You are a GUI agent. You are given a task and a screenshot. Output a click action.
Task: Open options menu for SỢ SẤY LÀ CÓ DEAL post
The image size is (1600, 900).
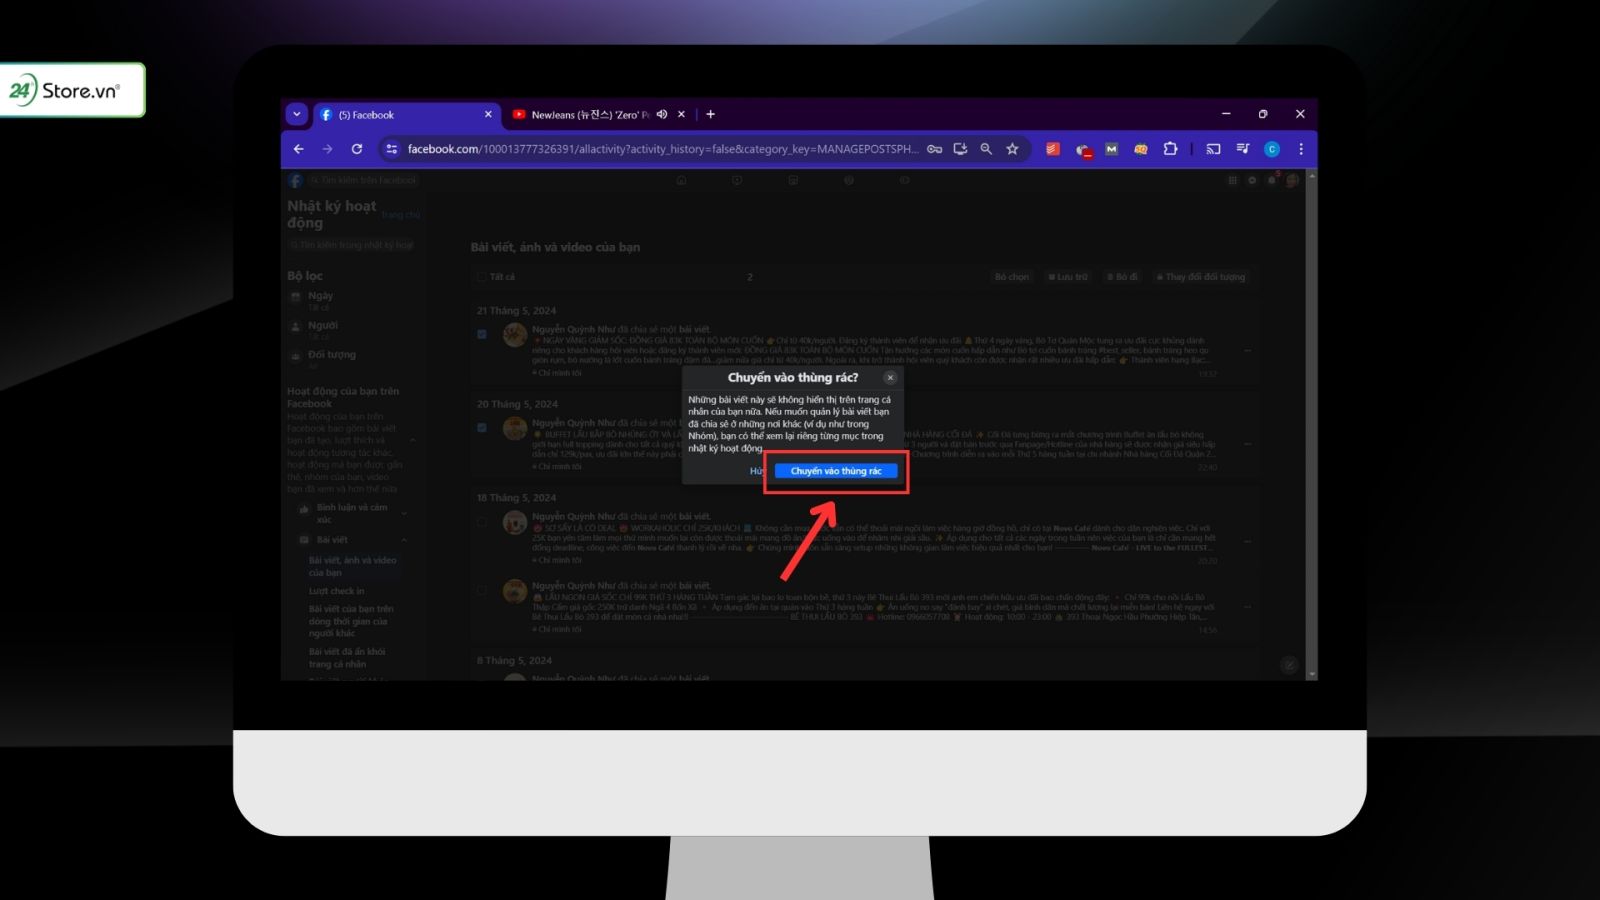coord(1247,541)
